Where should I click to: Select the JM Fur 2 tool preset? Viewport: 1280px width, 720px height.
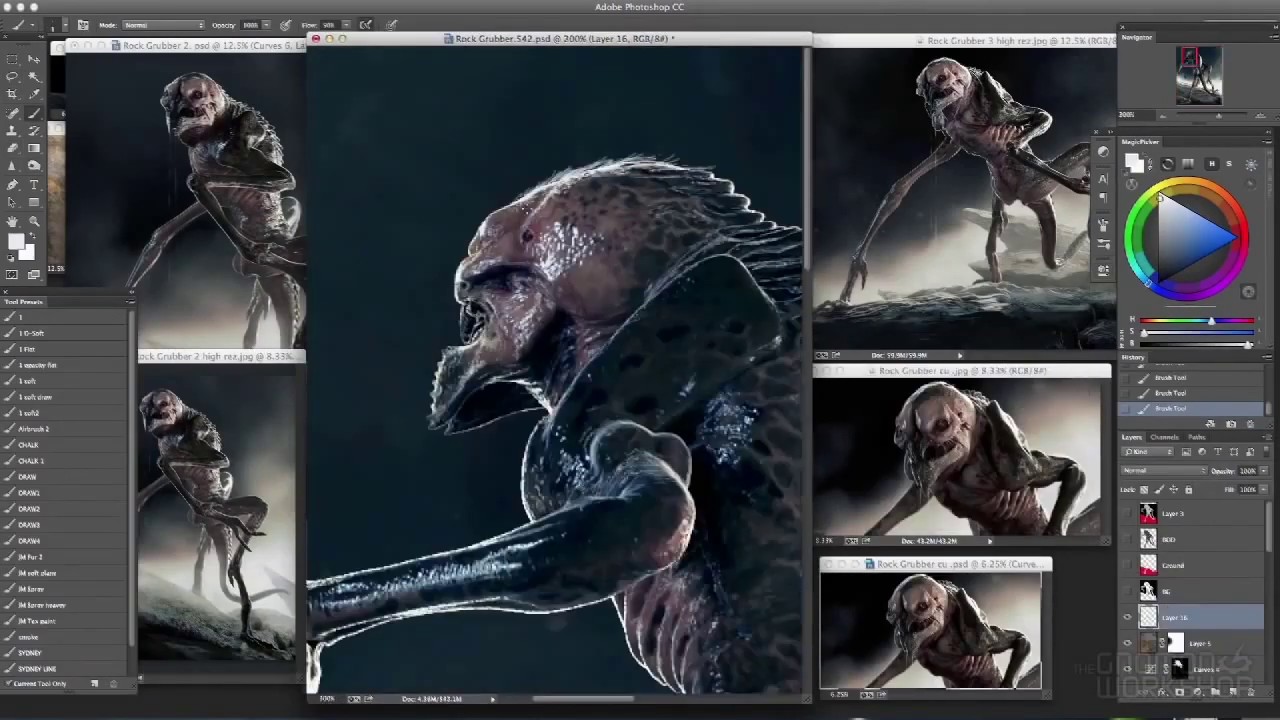pyautogui.click(x=66, y=557)
